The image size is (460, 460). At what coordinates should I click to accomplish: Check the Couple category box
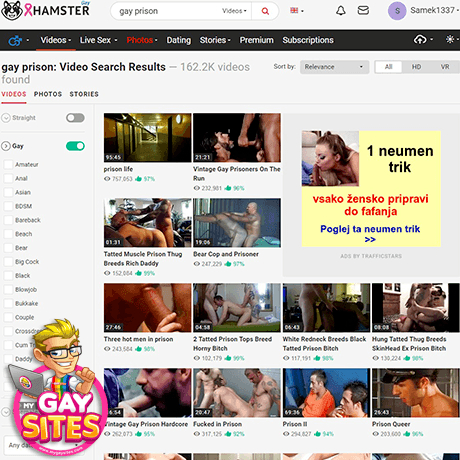coord(8,317)
